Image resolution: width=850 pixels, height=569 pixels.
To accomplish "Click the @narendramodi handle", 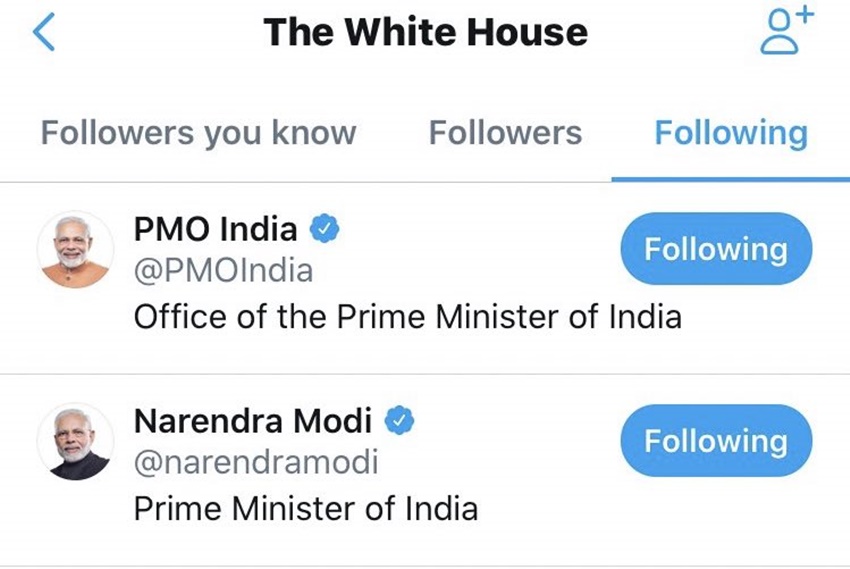I will [x=256, y=463].
